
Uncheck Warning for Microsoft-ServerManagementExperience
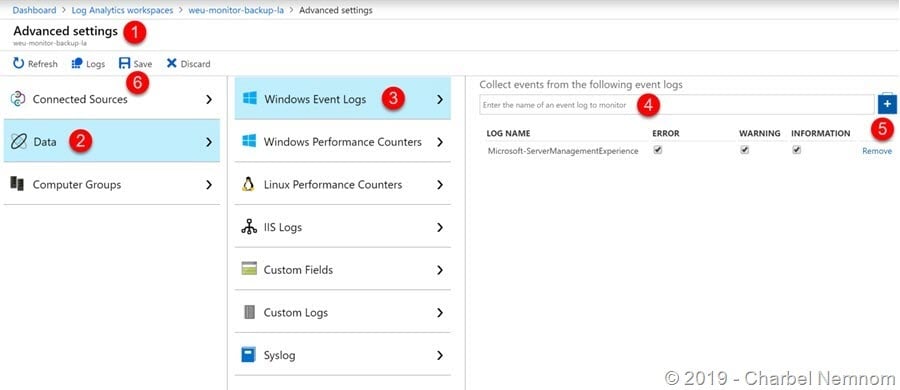[744, 150]
